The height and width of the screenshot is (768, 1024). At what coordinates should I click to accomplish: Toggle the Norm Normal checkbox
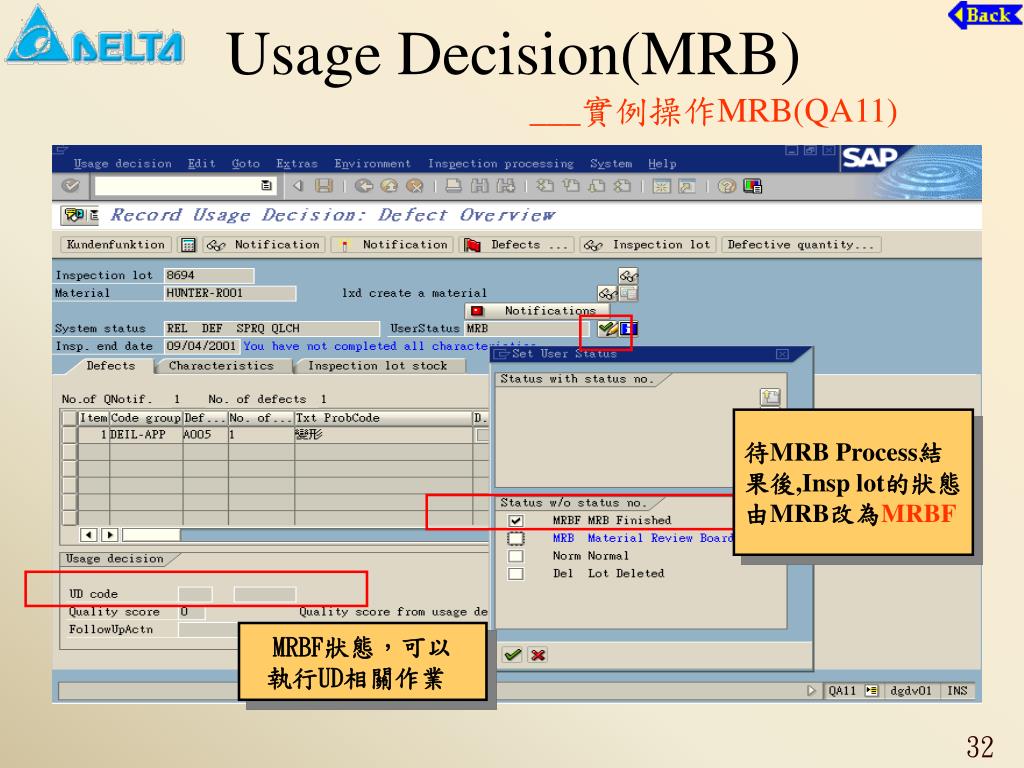[516, 556]
